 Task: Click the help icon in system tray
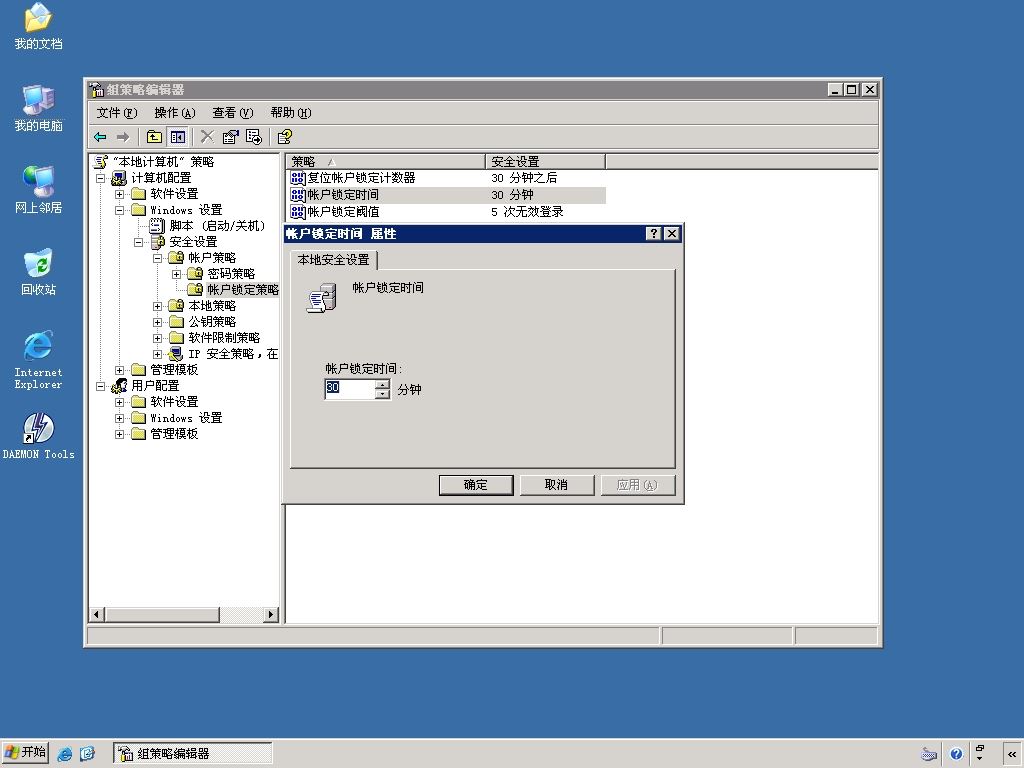point(956,754)
